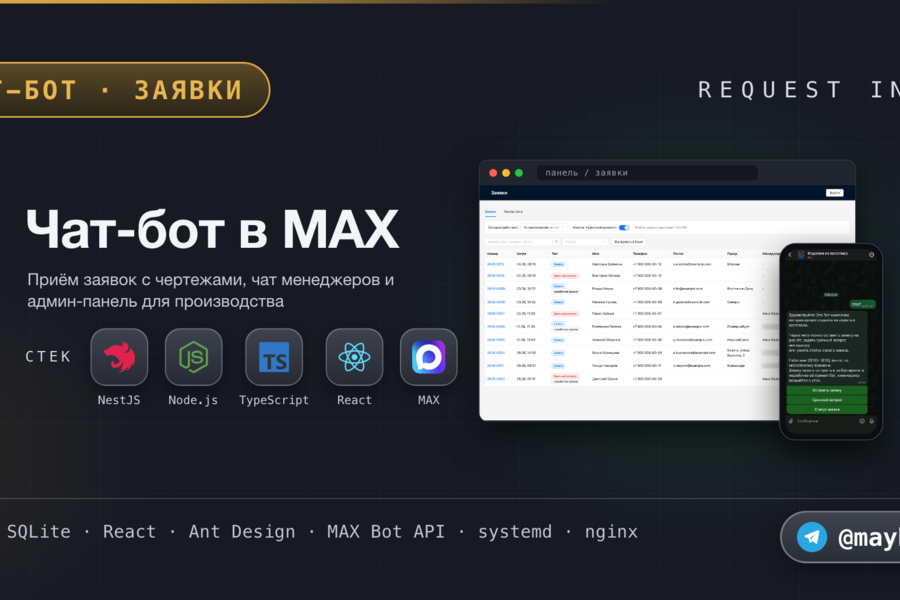The height and width of the screenshot is (600, 900).
Task: Click the start message bubble in phone chat
Action: (862, 304)
